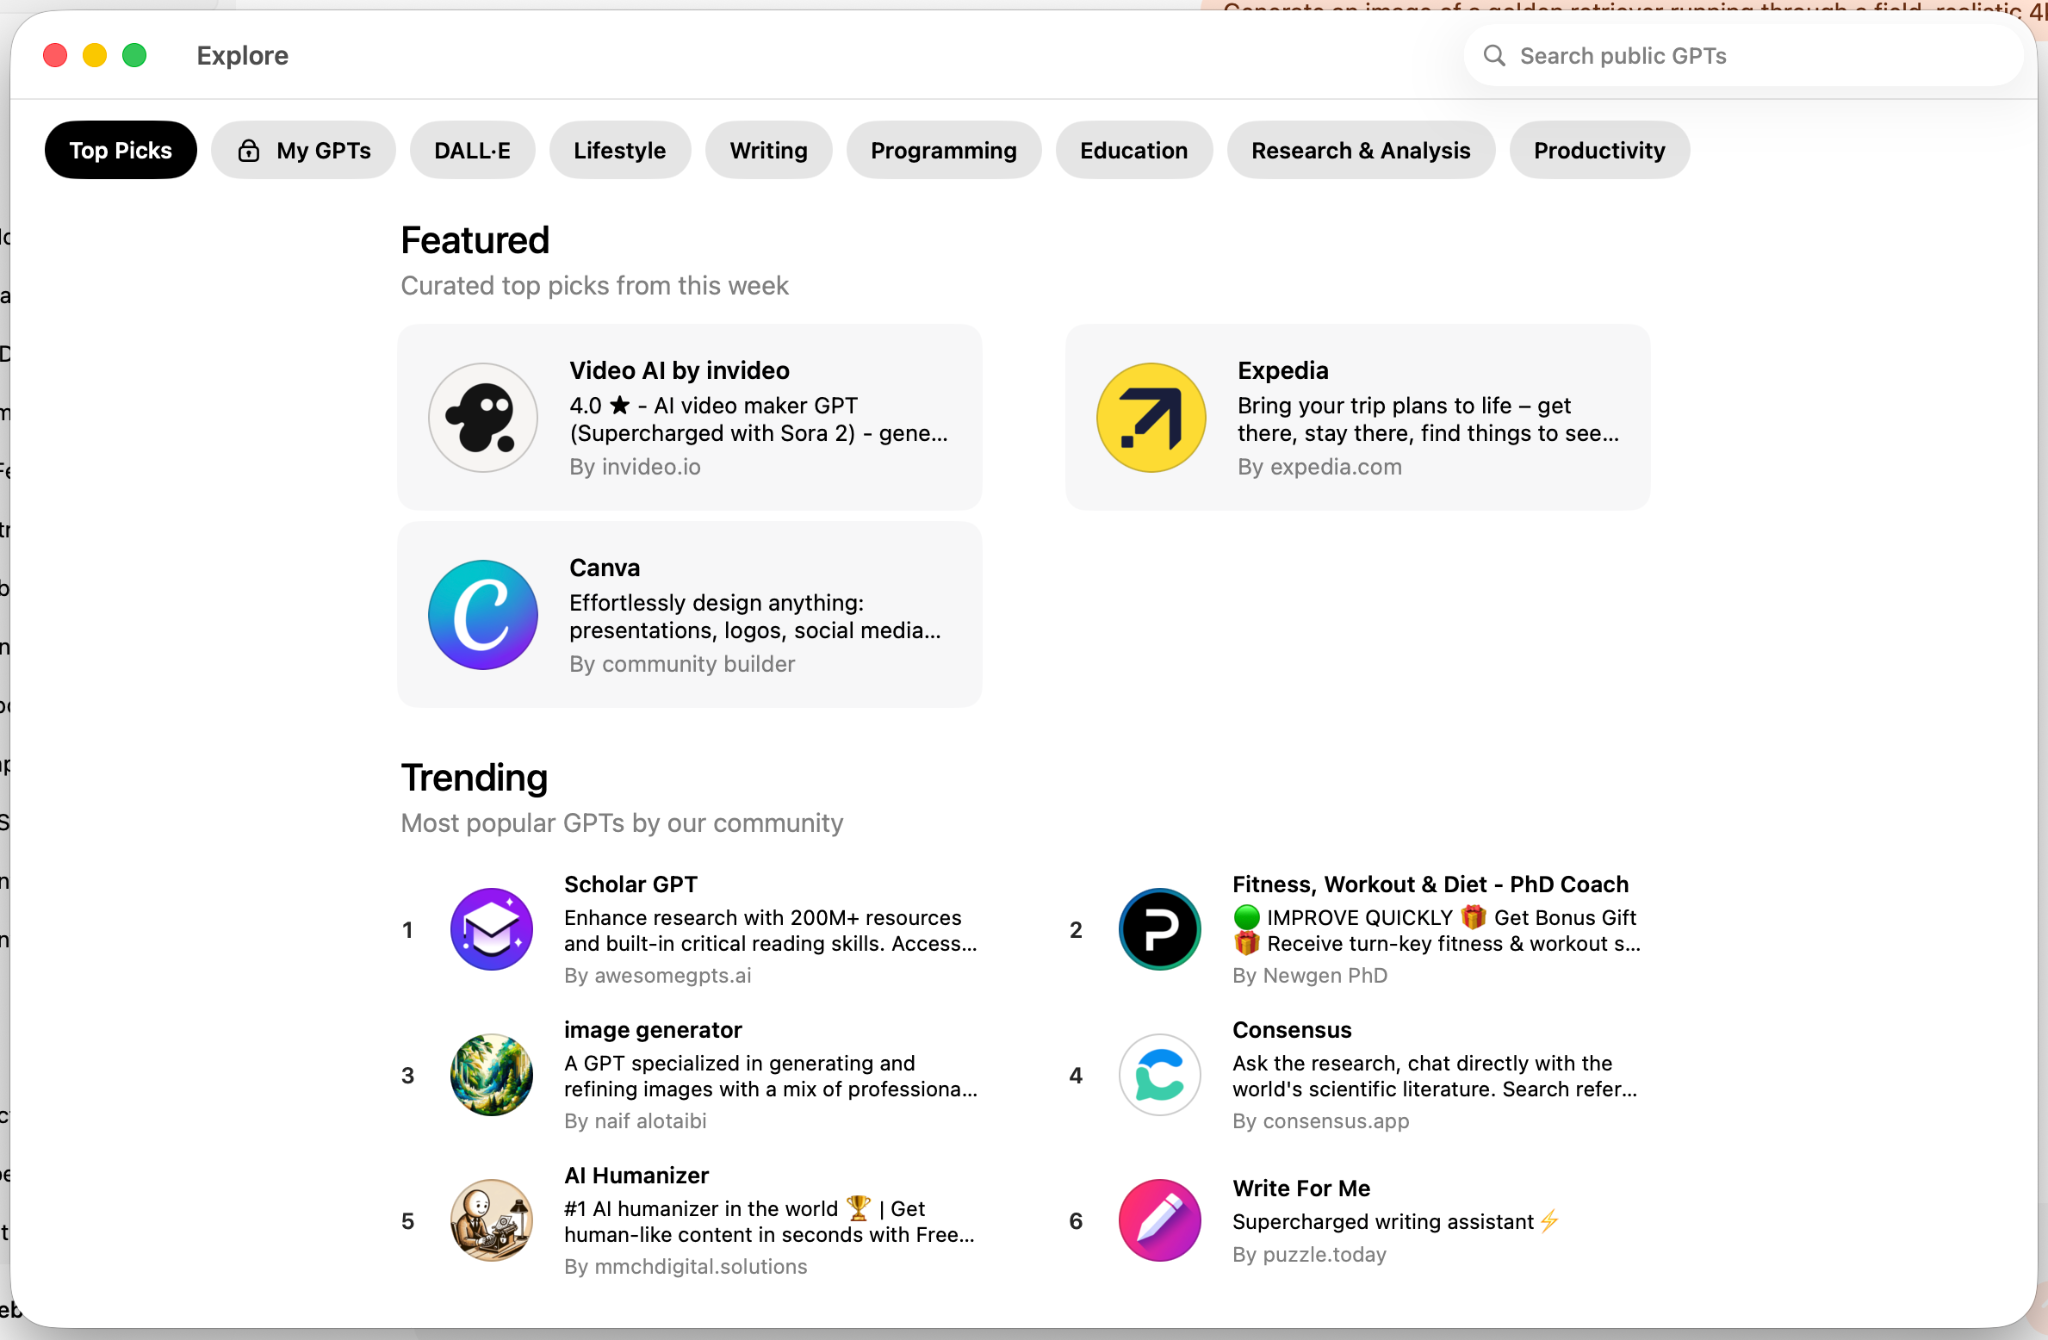Click the 'By consensus.app' author text
This screenshot has height=1340, width=2048.
pos(1320,1121)
